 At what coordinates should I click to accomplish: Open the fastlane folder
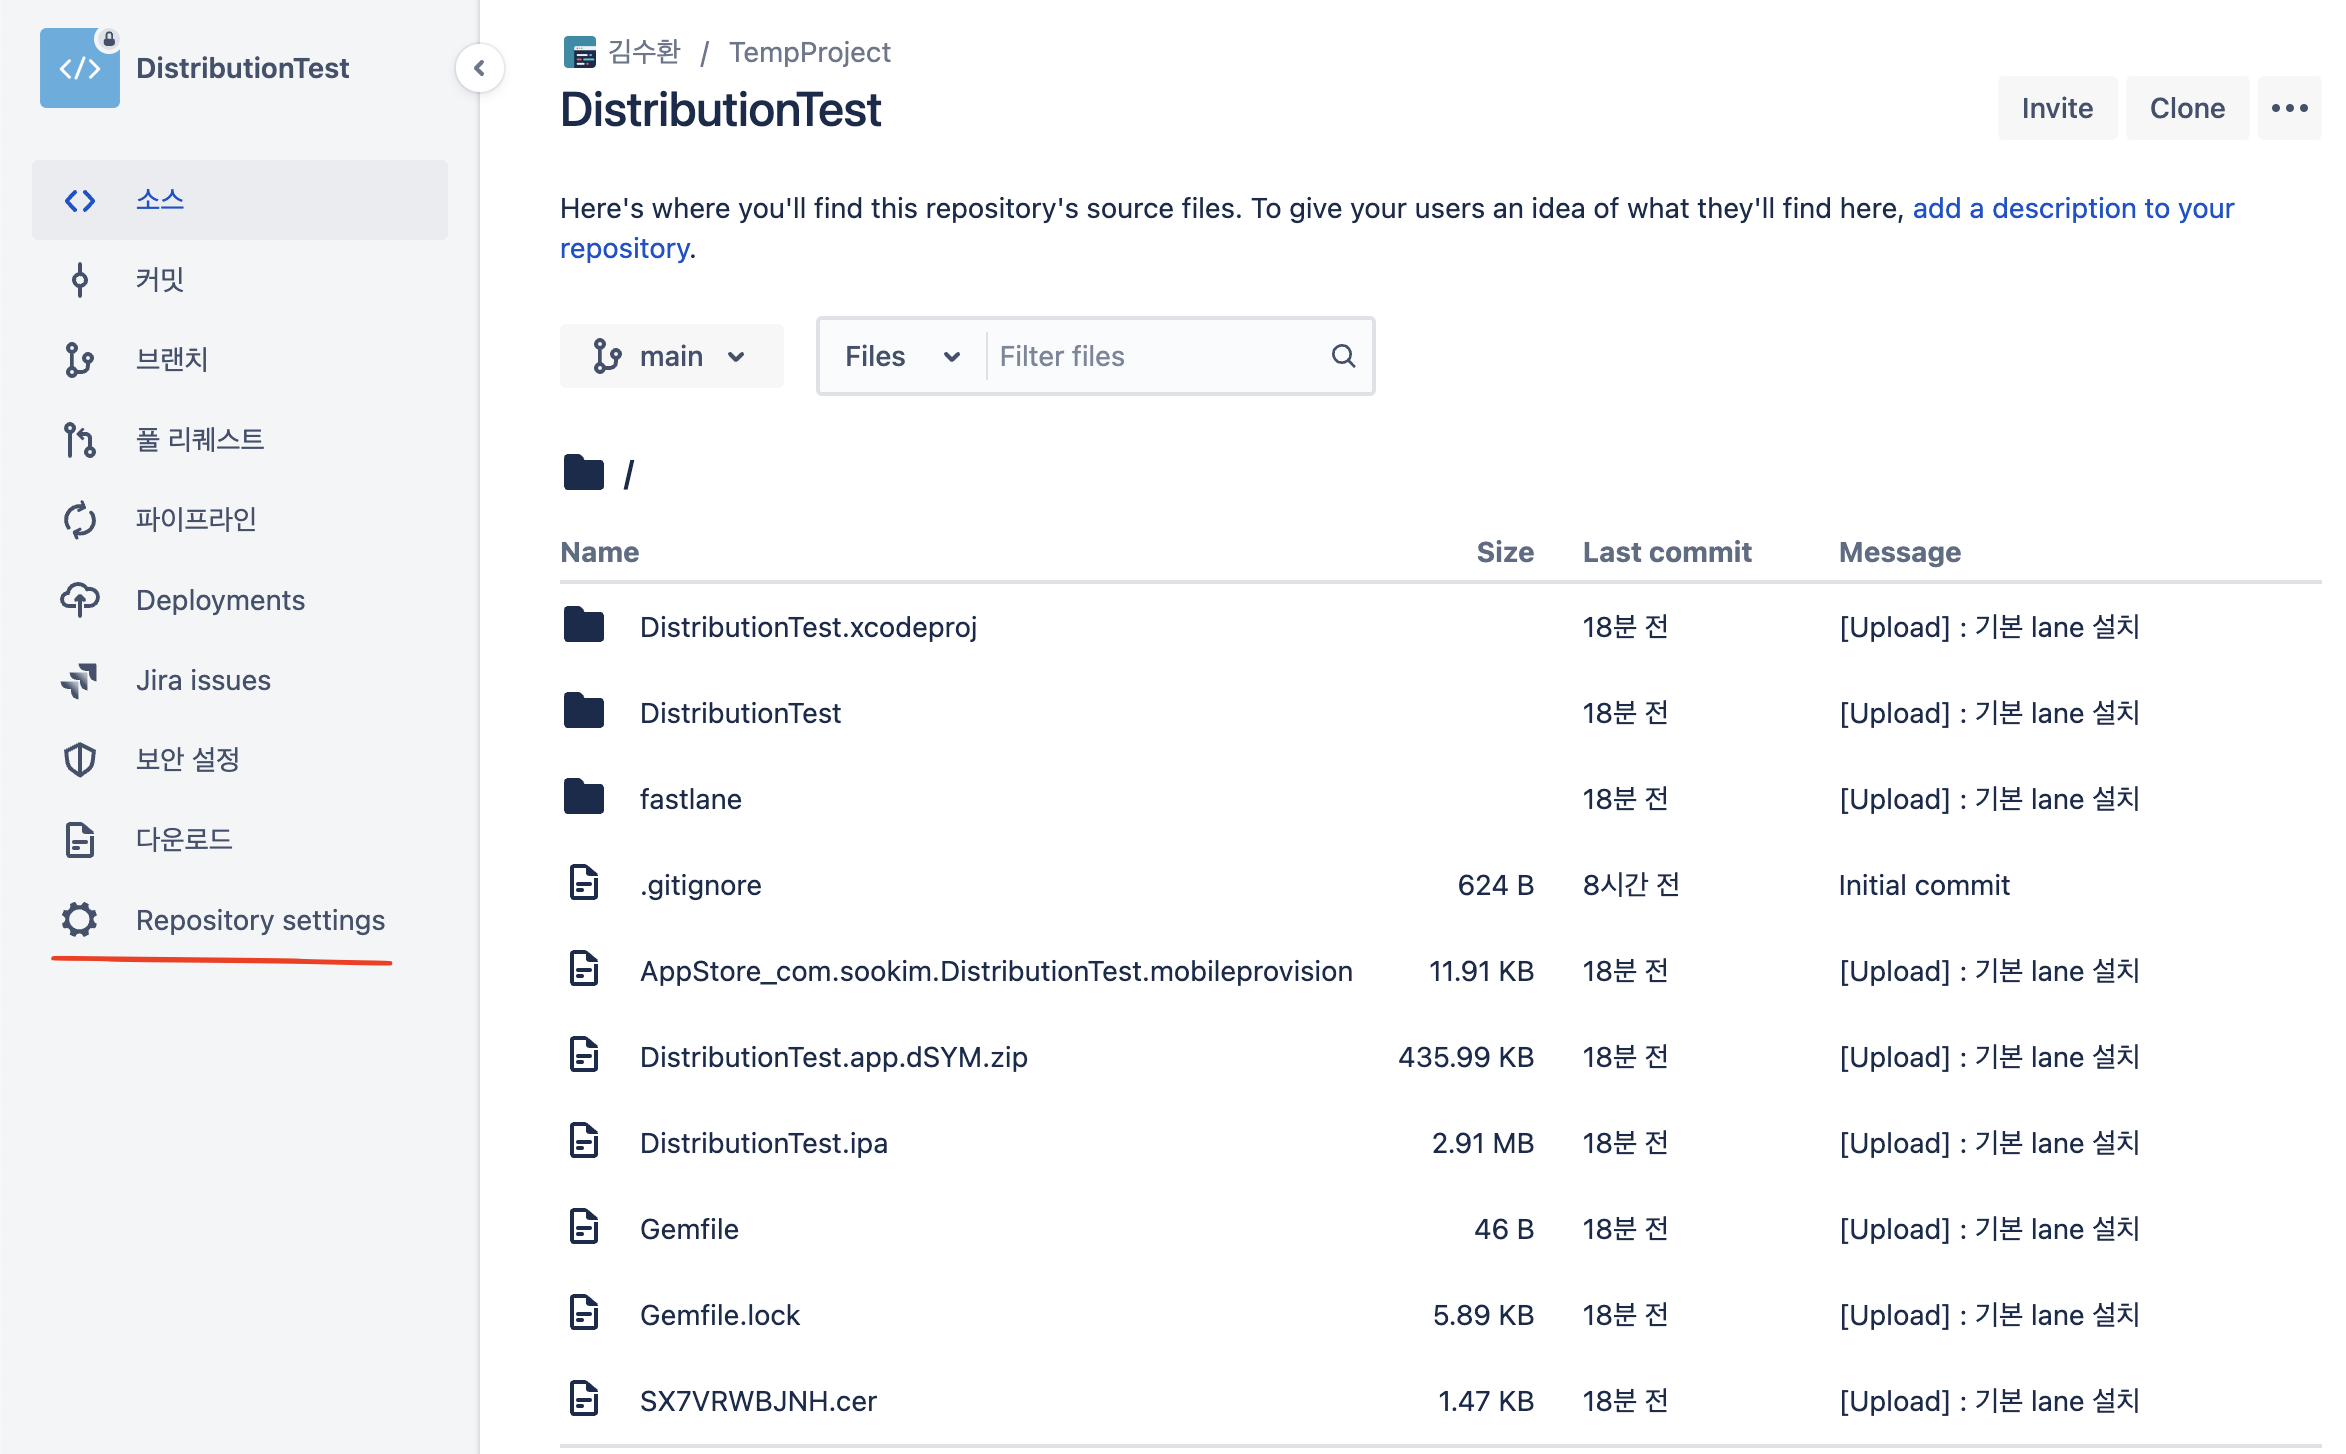coord(690,799)
